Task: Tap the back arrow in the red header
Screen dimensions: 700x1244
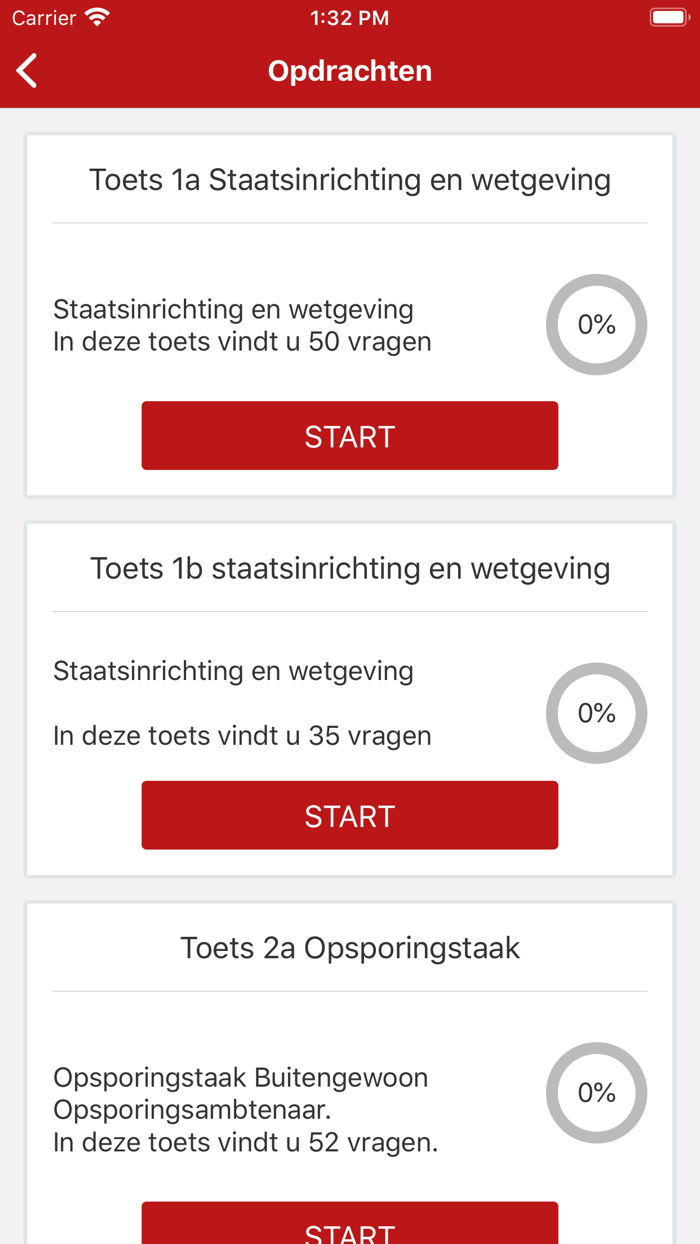Action: (25, 71)
